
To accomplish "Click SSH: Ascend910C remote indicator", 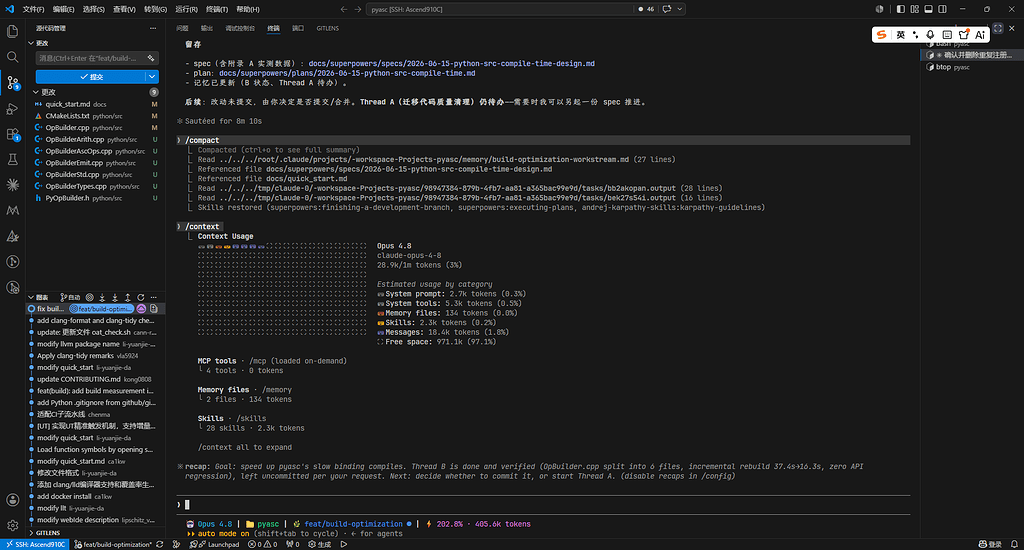I will 36,544.
